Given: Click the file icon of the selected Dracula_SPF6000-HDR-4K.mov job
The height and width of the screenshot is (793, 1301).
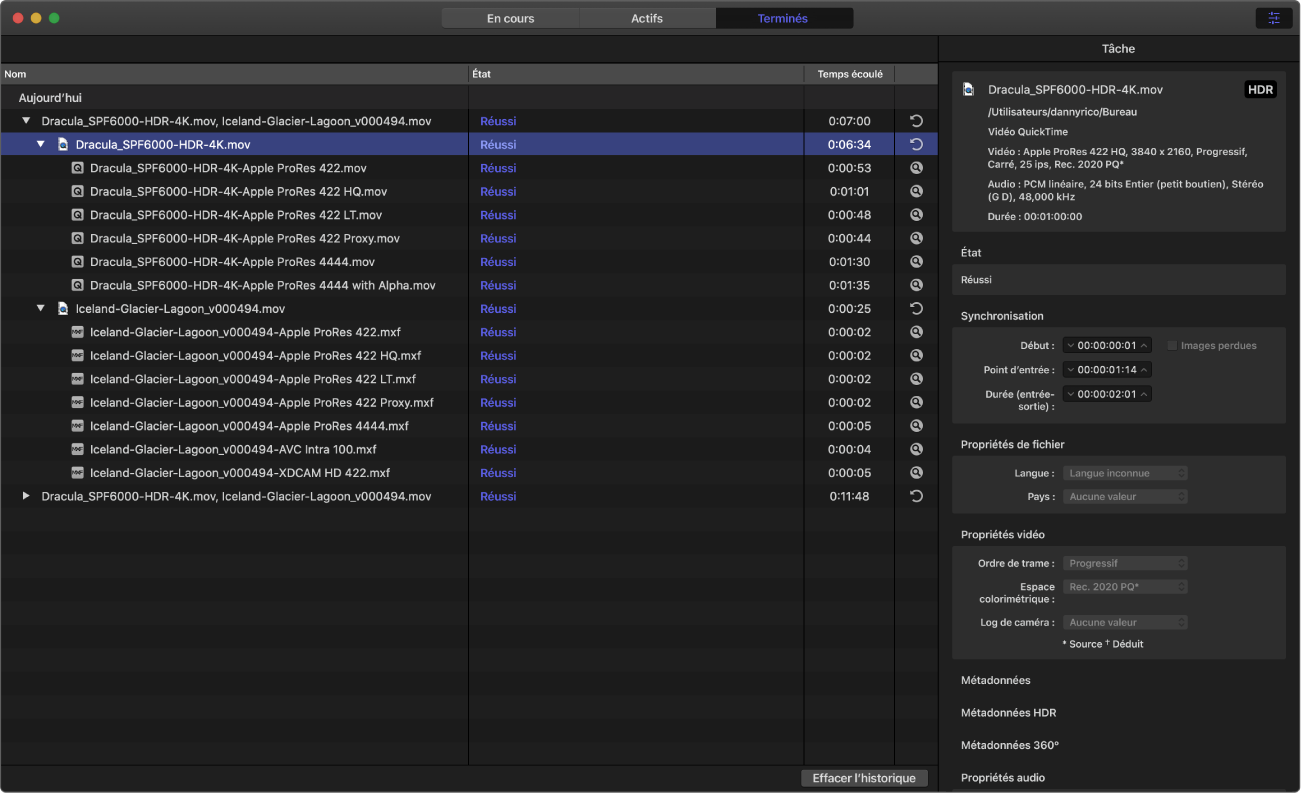Looking at the screenshot, I should tap(62, 144).
